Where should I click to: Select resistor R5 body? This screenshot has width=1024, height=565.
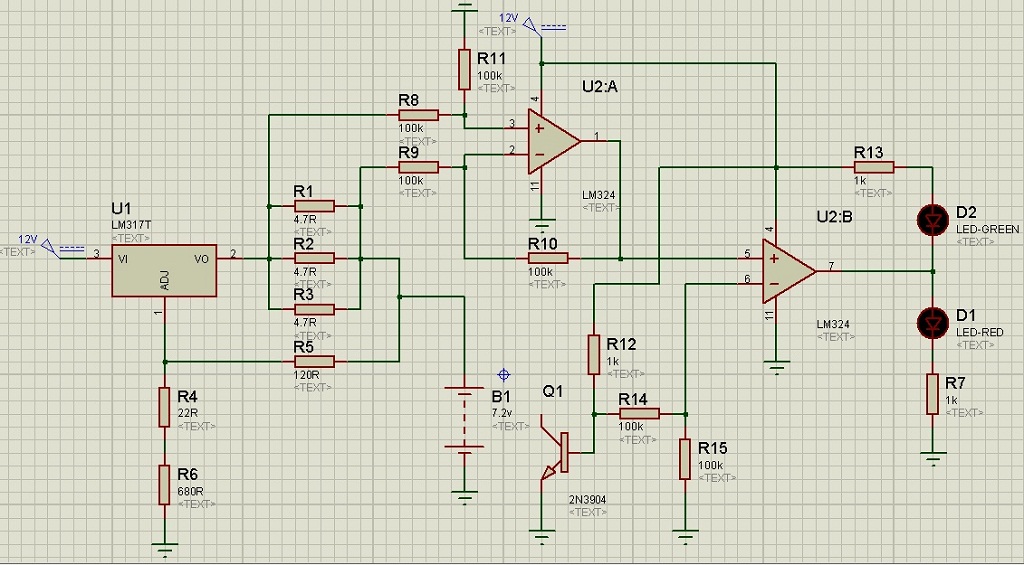click(314, 361)
